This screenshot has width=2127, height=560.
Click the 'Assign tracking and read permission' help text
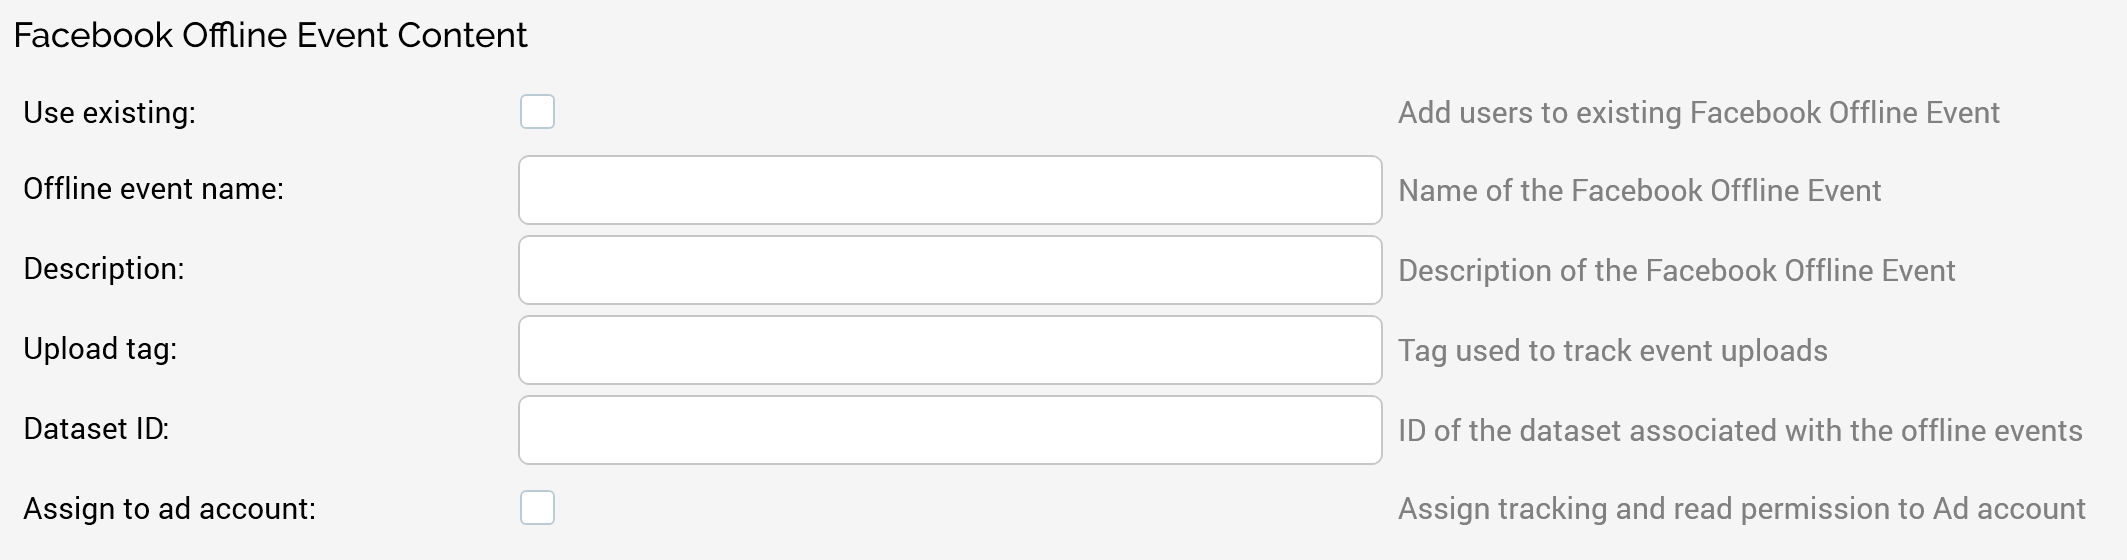click(x=1741, y=509)
